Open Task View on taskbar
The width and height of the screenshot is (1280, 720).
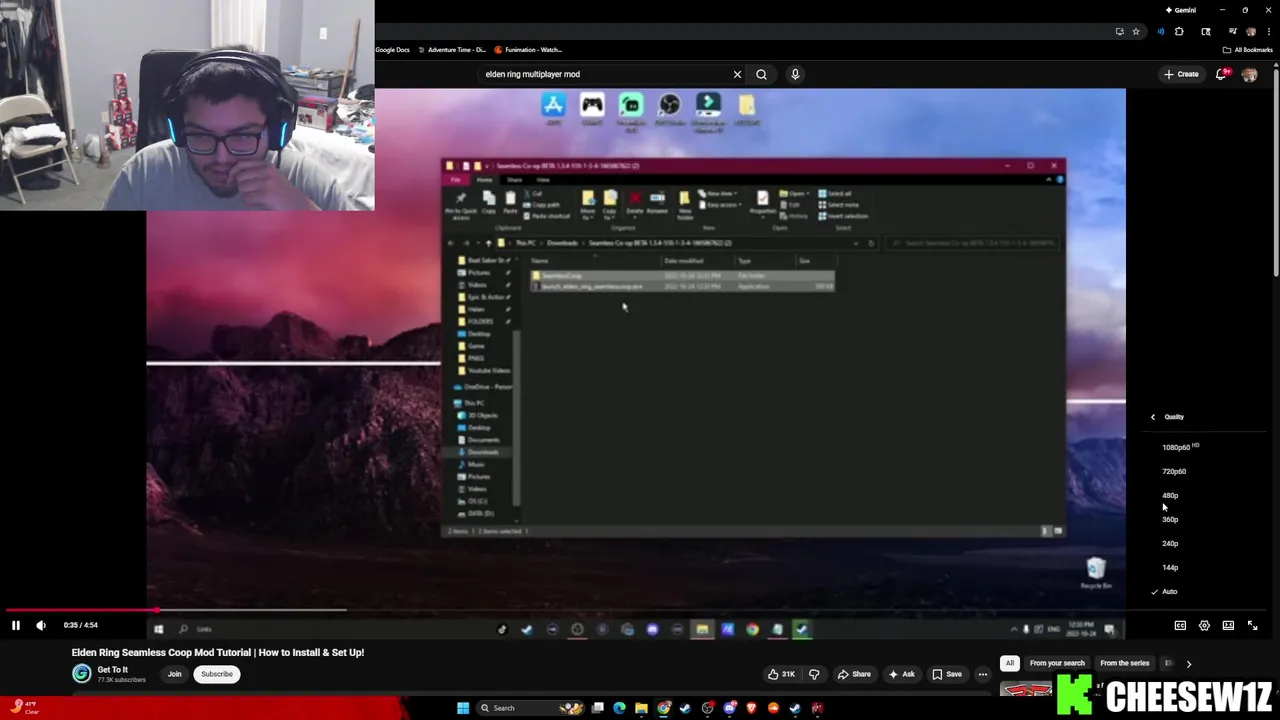tap(597, 708)
